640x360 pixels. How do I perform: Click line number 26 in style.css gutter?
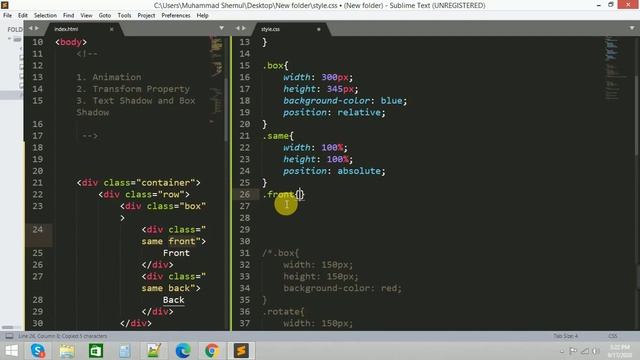tap(245, 194)
